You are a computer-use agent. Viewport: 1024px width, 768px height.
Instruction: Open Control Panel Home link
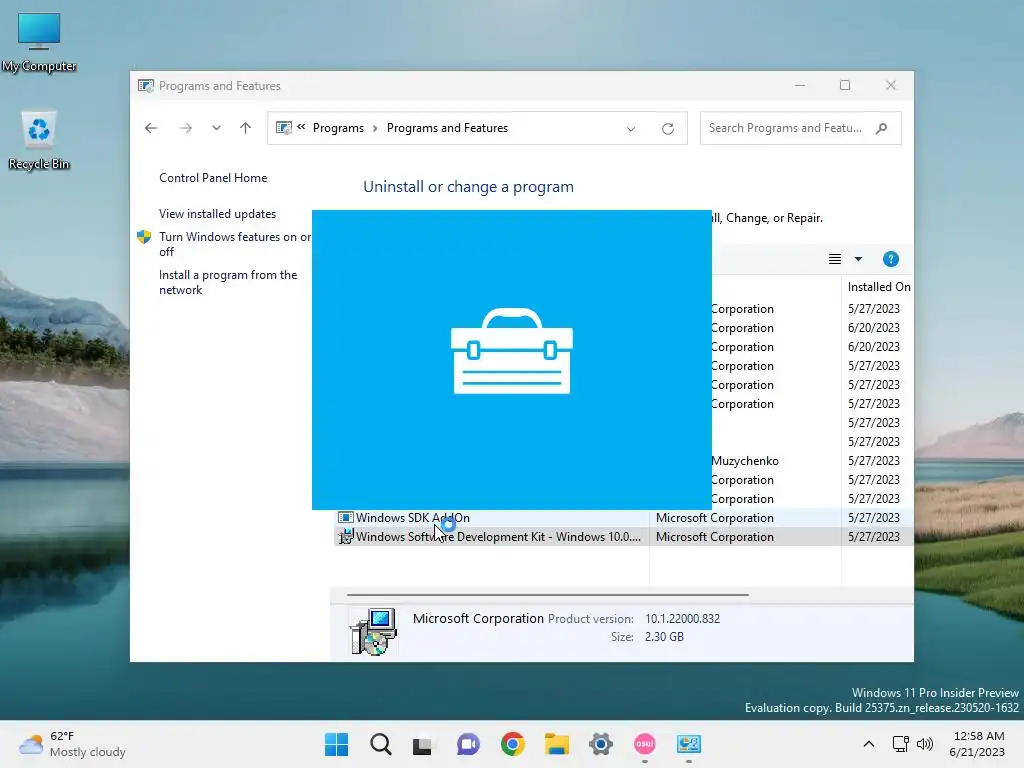click(x=213, y=178)
